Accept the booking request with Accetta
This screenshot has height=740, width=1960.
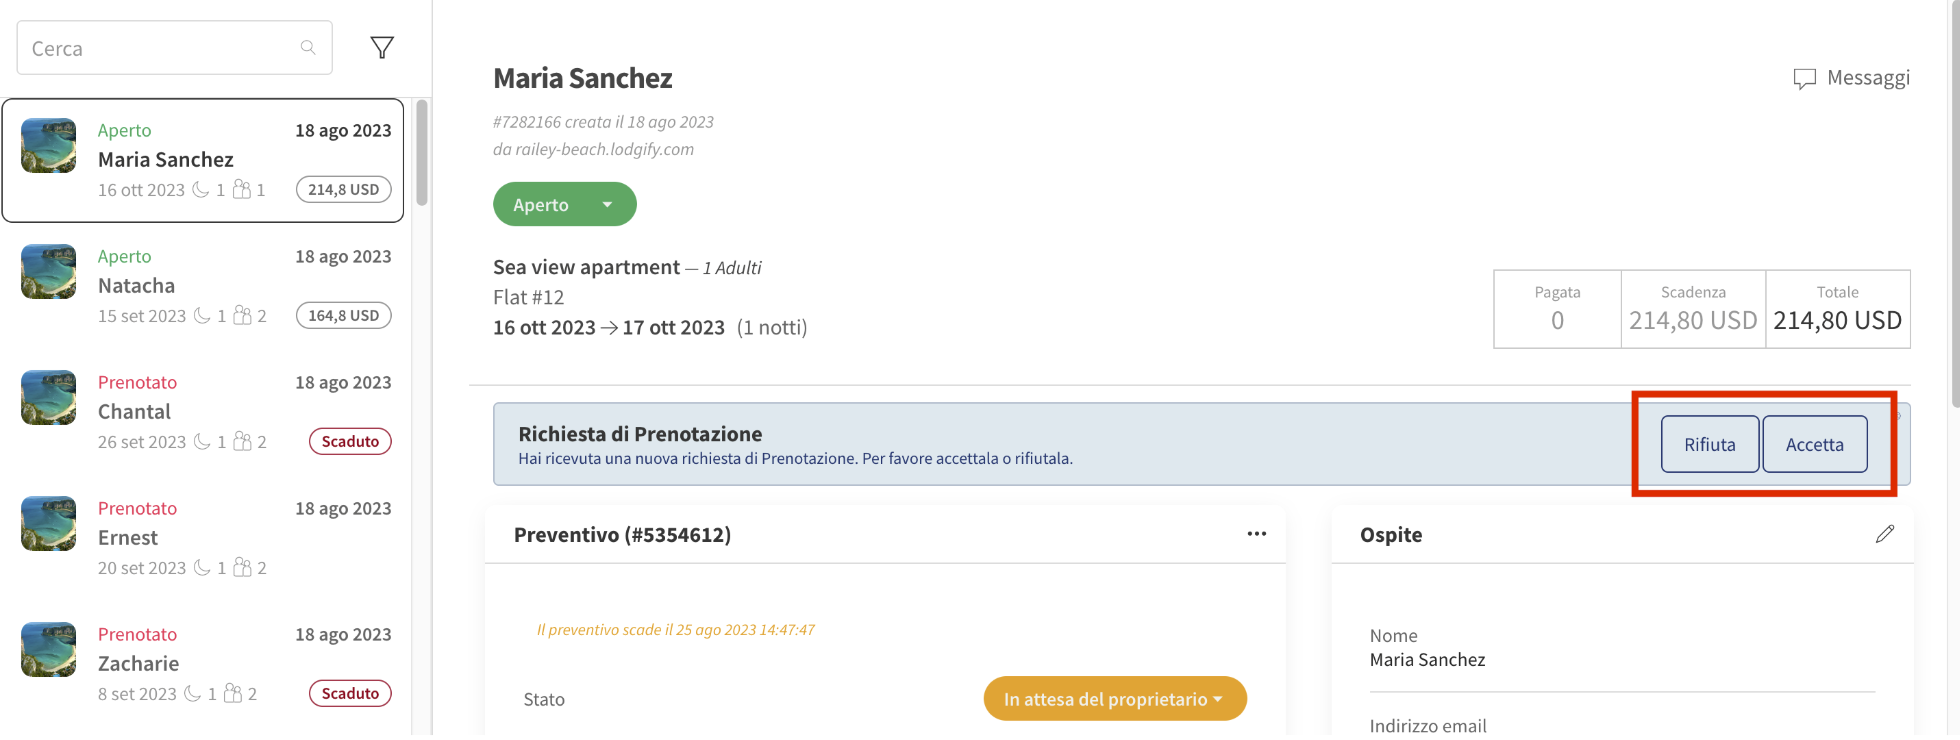pyautogui.click(x=1814, y=444)
